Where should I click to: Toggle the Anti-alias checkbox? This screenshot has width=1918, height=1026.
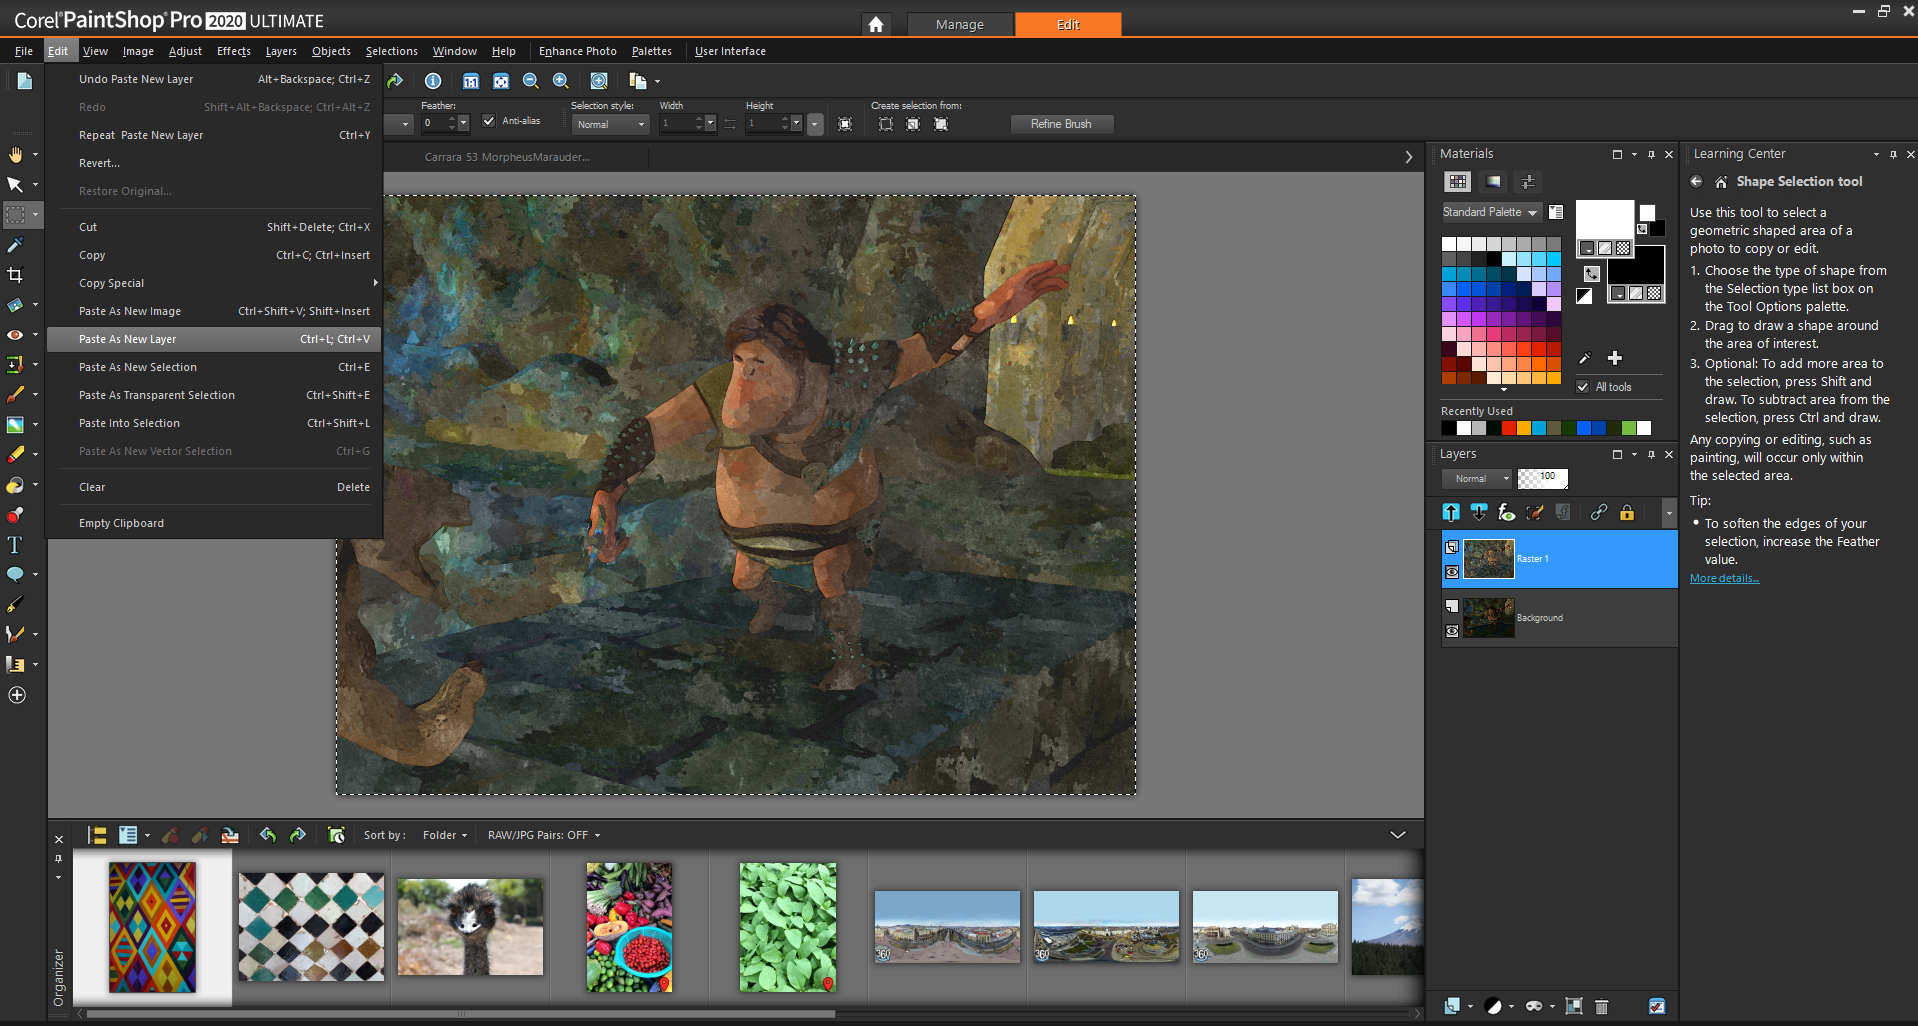click(x=489, y=121)
